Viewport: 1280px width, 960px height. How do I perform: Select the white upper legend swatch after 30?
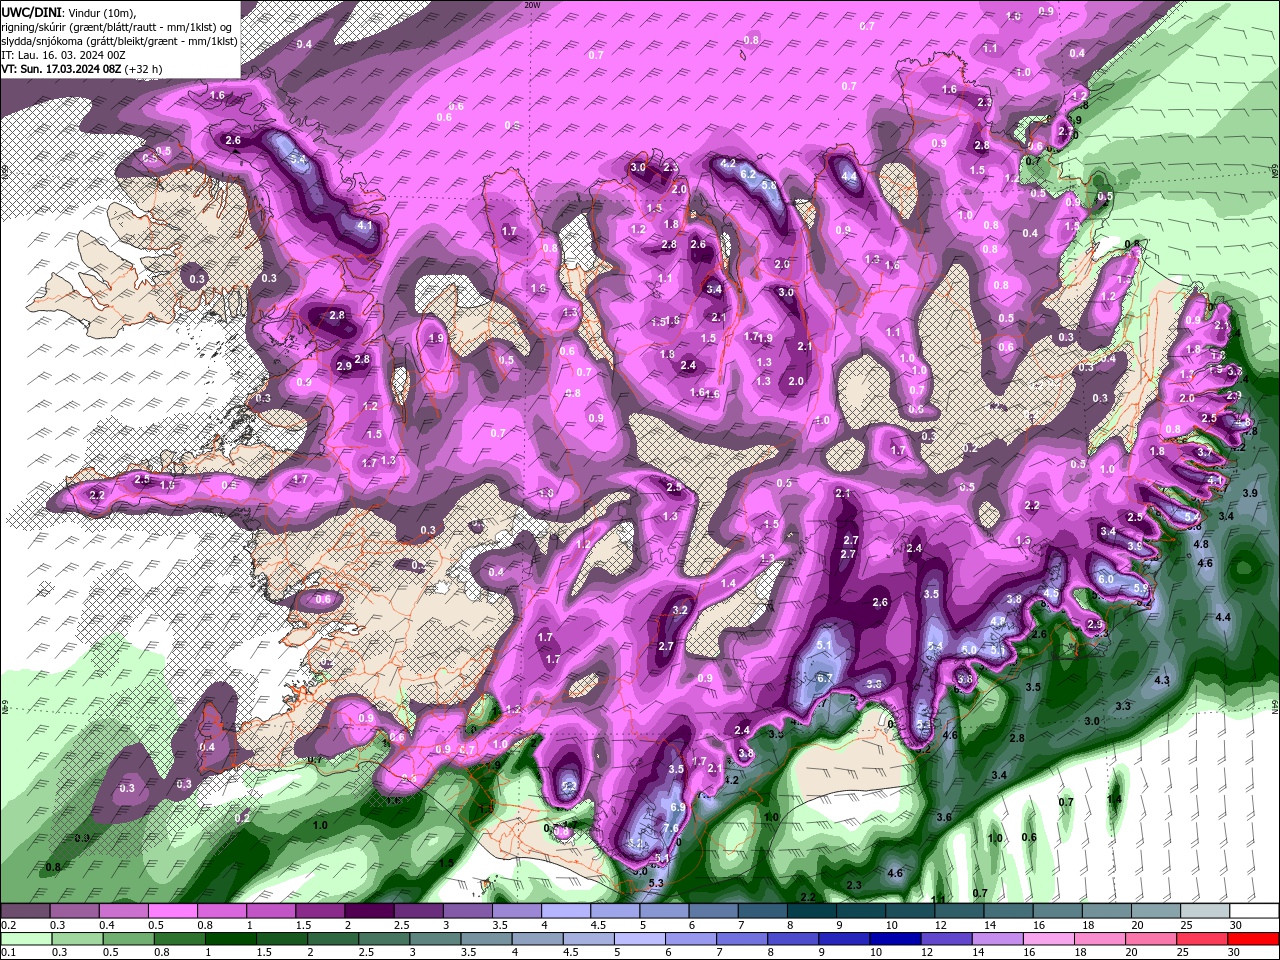[1254, 911]
